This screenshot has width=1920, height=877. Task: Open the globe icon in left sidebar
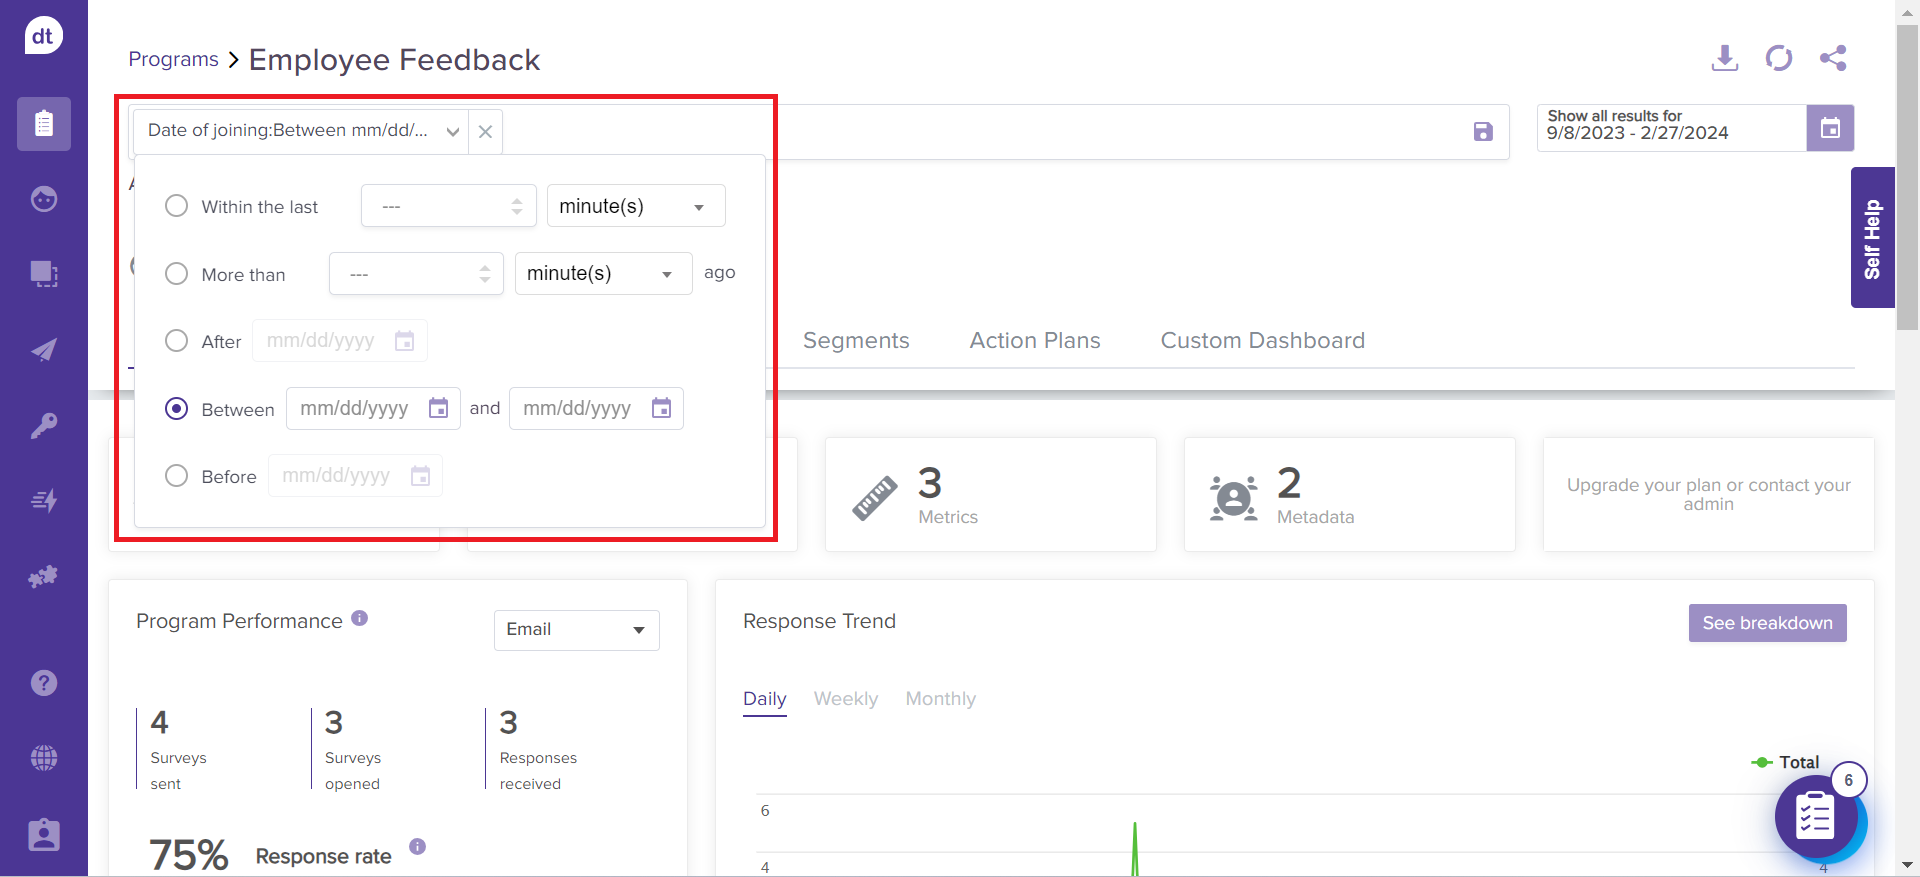point(44,758)
